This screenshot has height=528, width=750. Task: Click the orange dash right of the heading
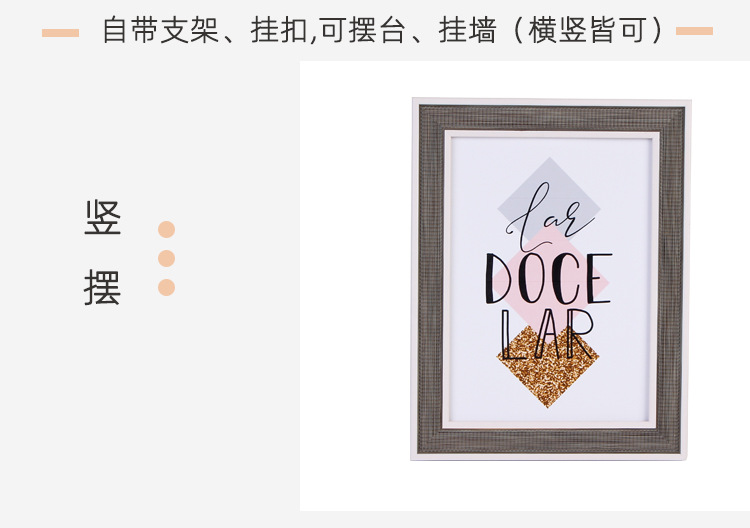695,31
